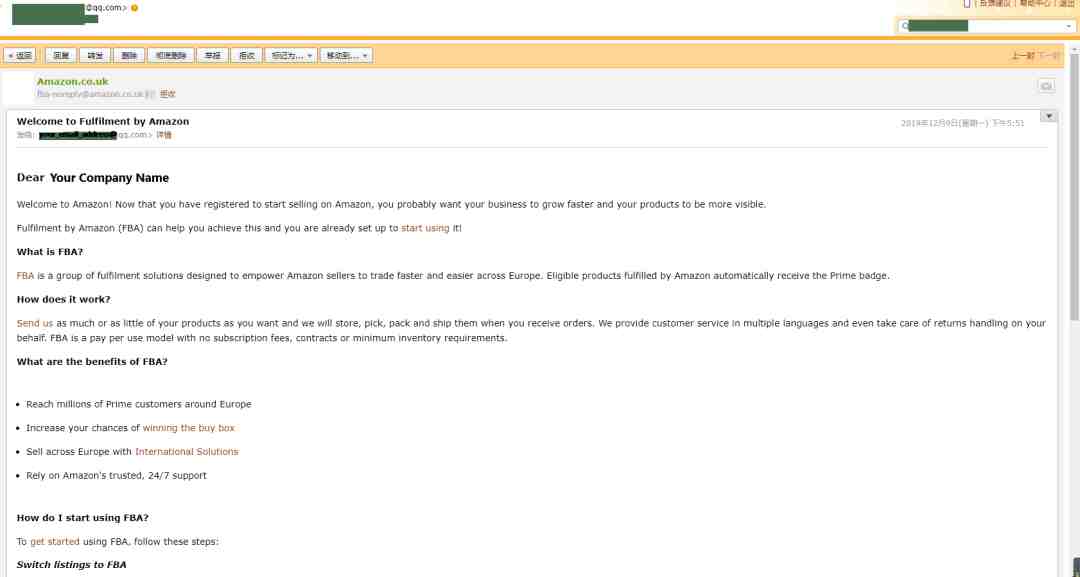Click the email date and time text
The width and height of the screenshot is (1080, 577).
point(962,123)
